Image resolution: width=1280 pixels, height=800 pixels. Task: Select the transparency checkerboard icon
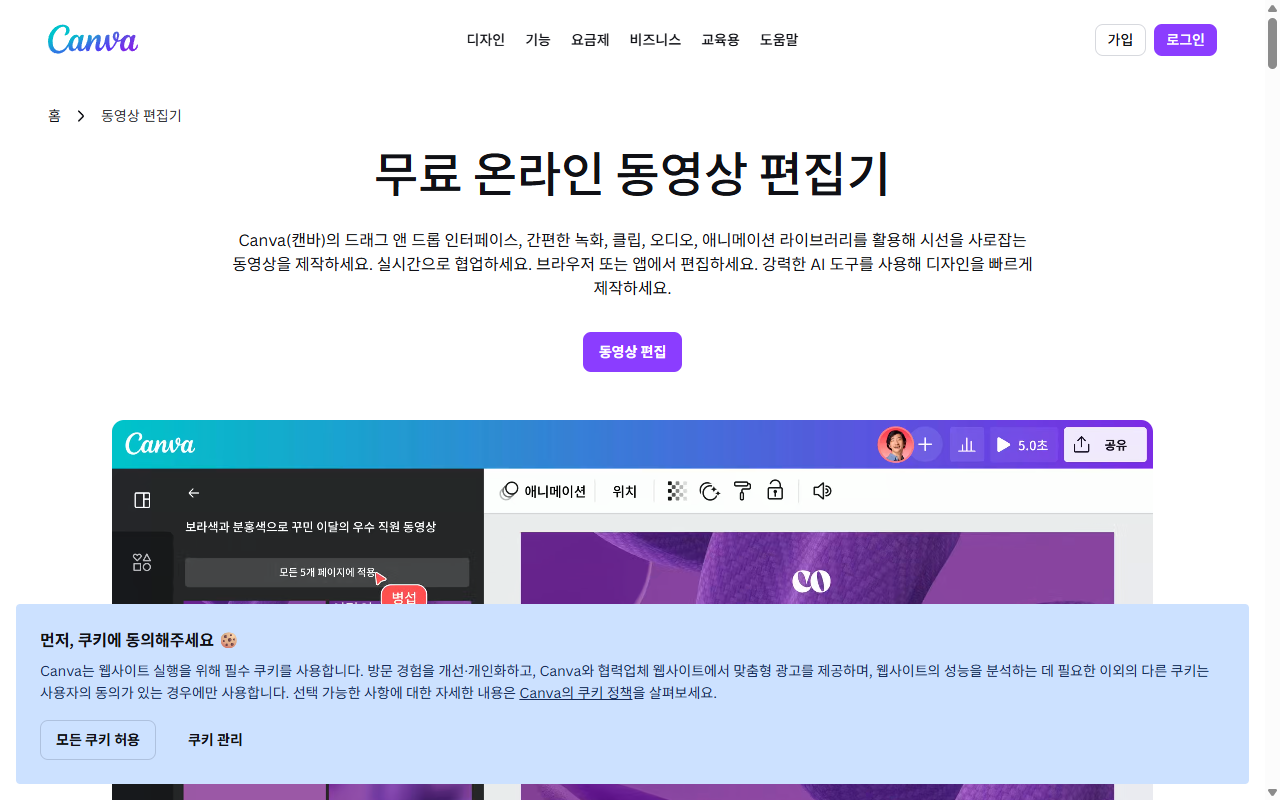(676, 491)
